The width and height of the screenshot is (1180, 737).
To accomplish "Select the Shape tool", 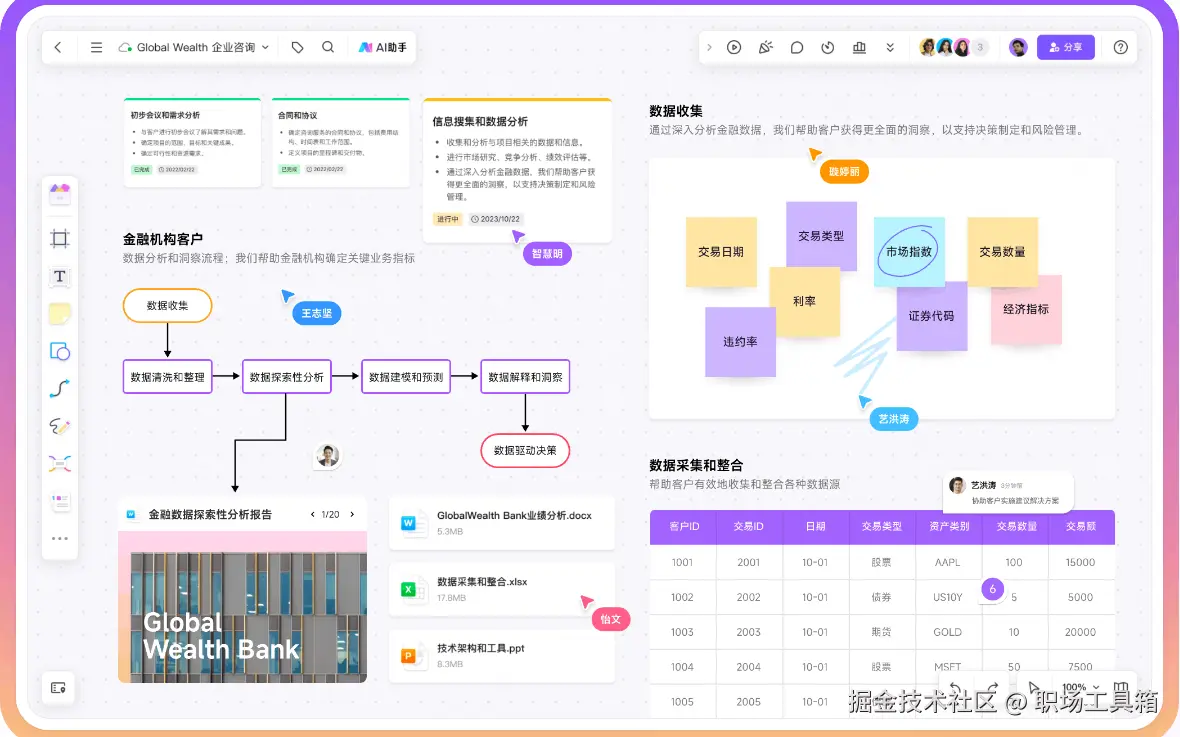I will coord(59,352).
